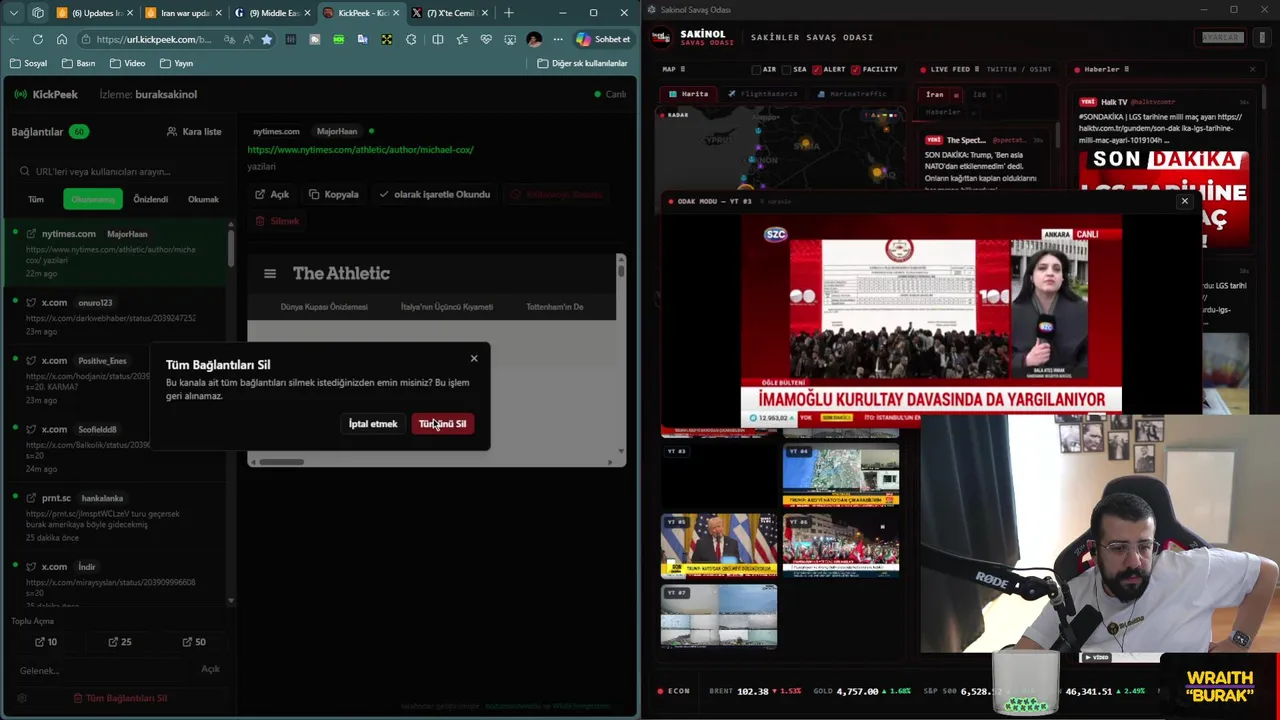This screenshot has height=720, width=1280.
Task: Click the Açık open-link button
Action: [x=272, y=194]
